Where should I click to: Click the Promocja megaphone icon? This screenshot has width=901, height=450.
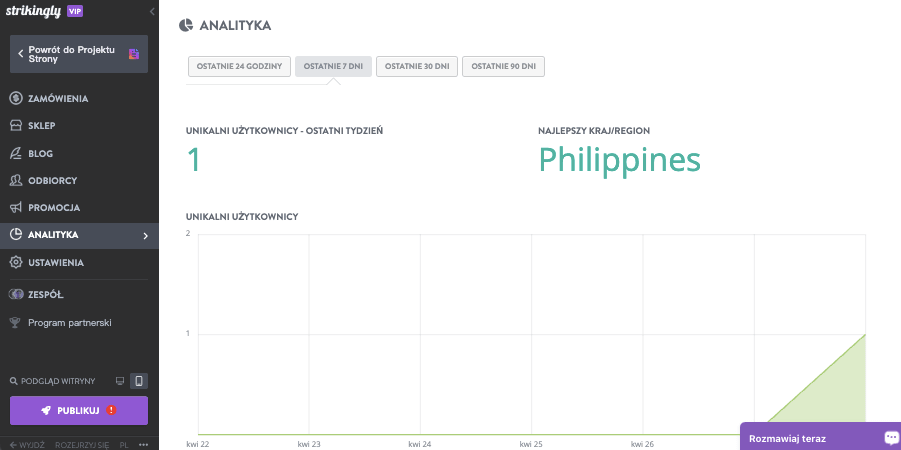[16, 207]
